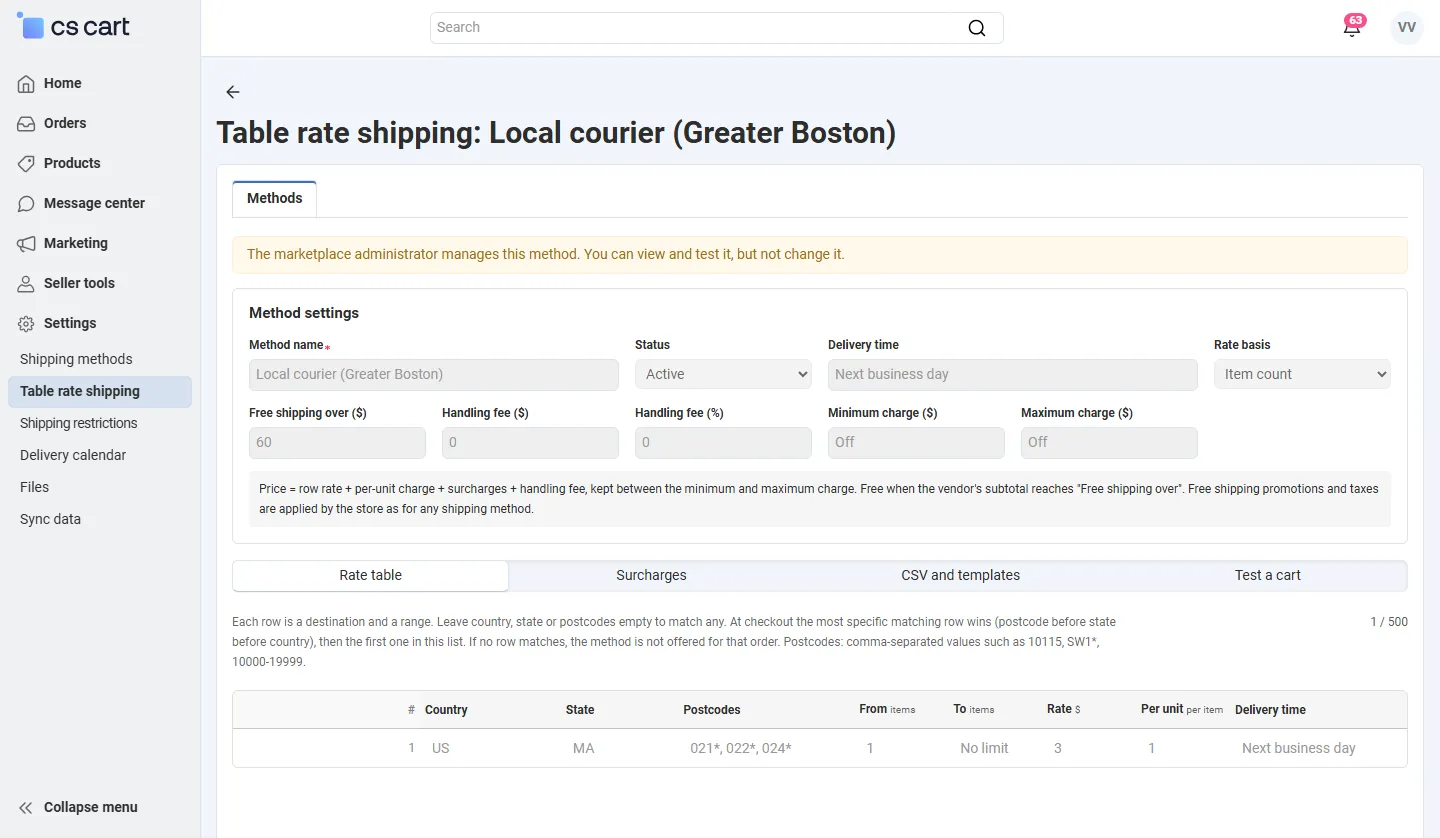Open Shipping methods in the sidebar

pyautogui.click(x=100, y=359)
